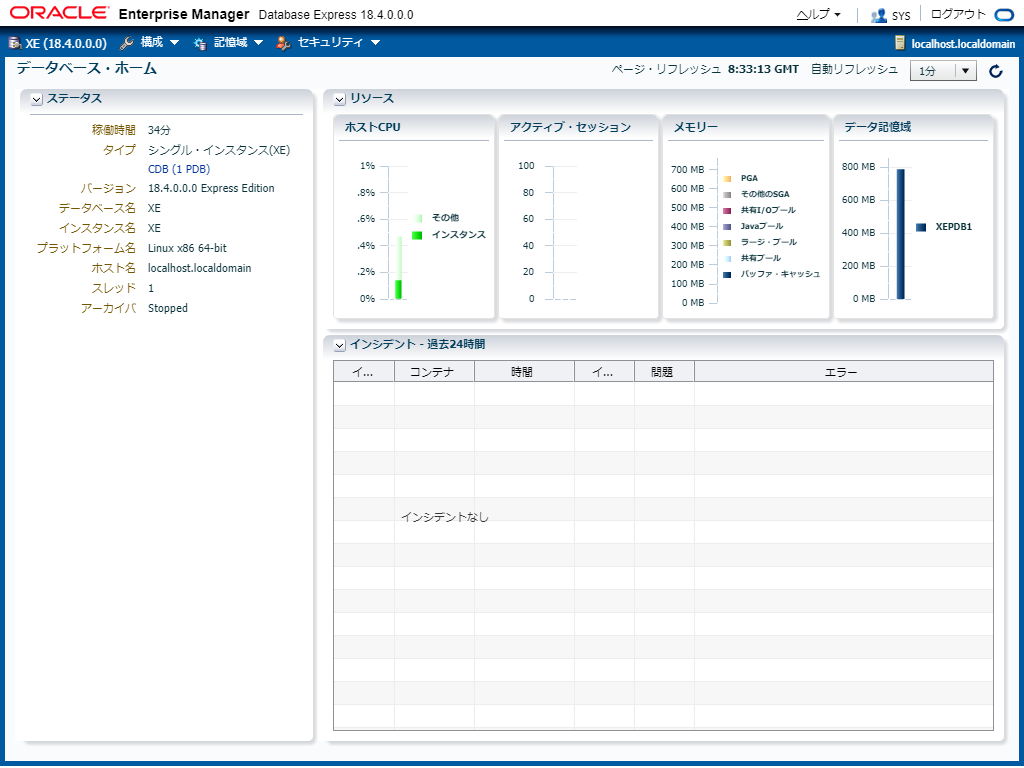Click XE (18.4.0.0.0) in the menu bar
The image size is (1024, 768).
click(x=66, y=44)
